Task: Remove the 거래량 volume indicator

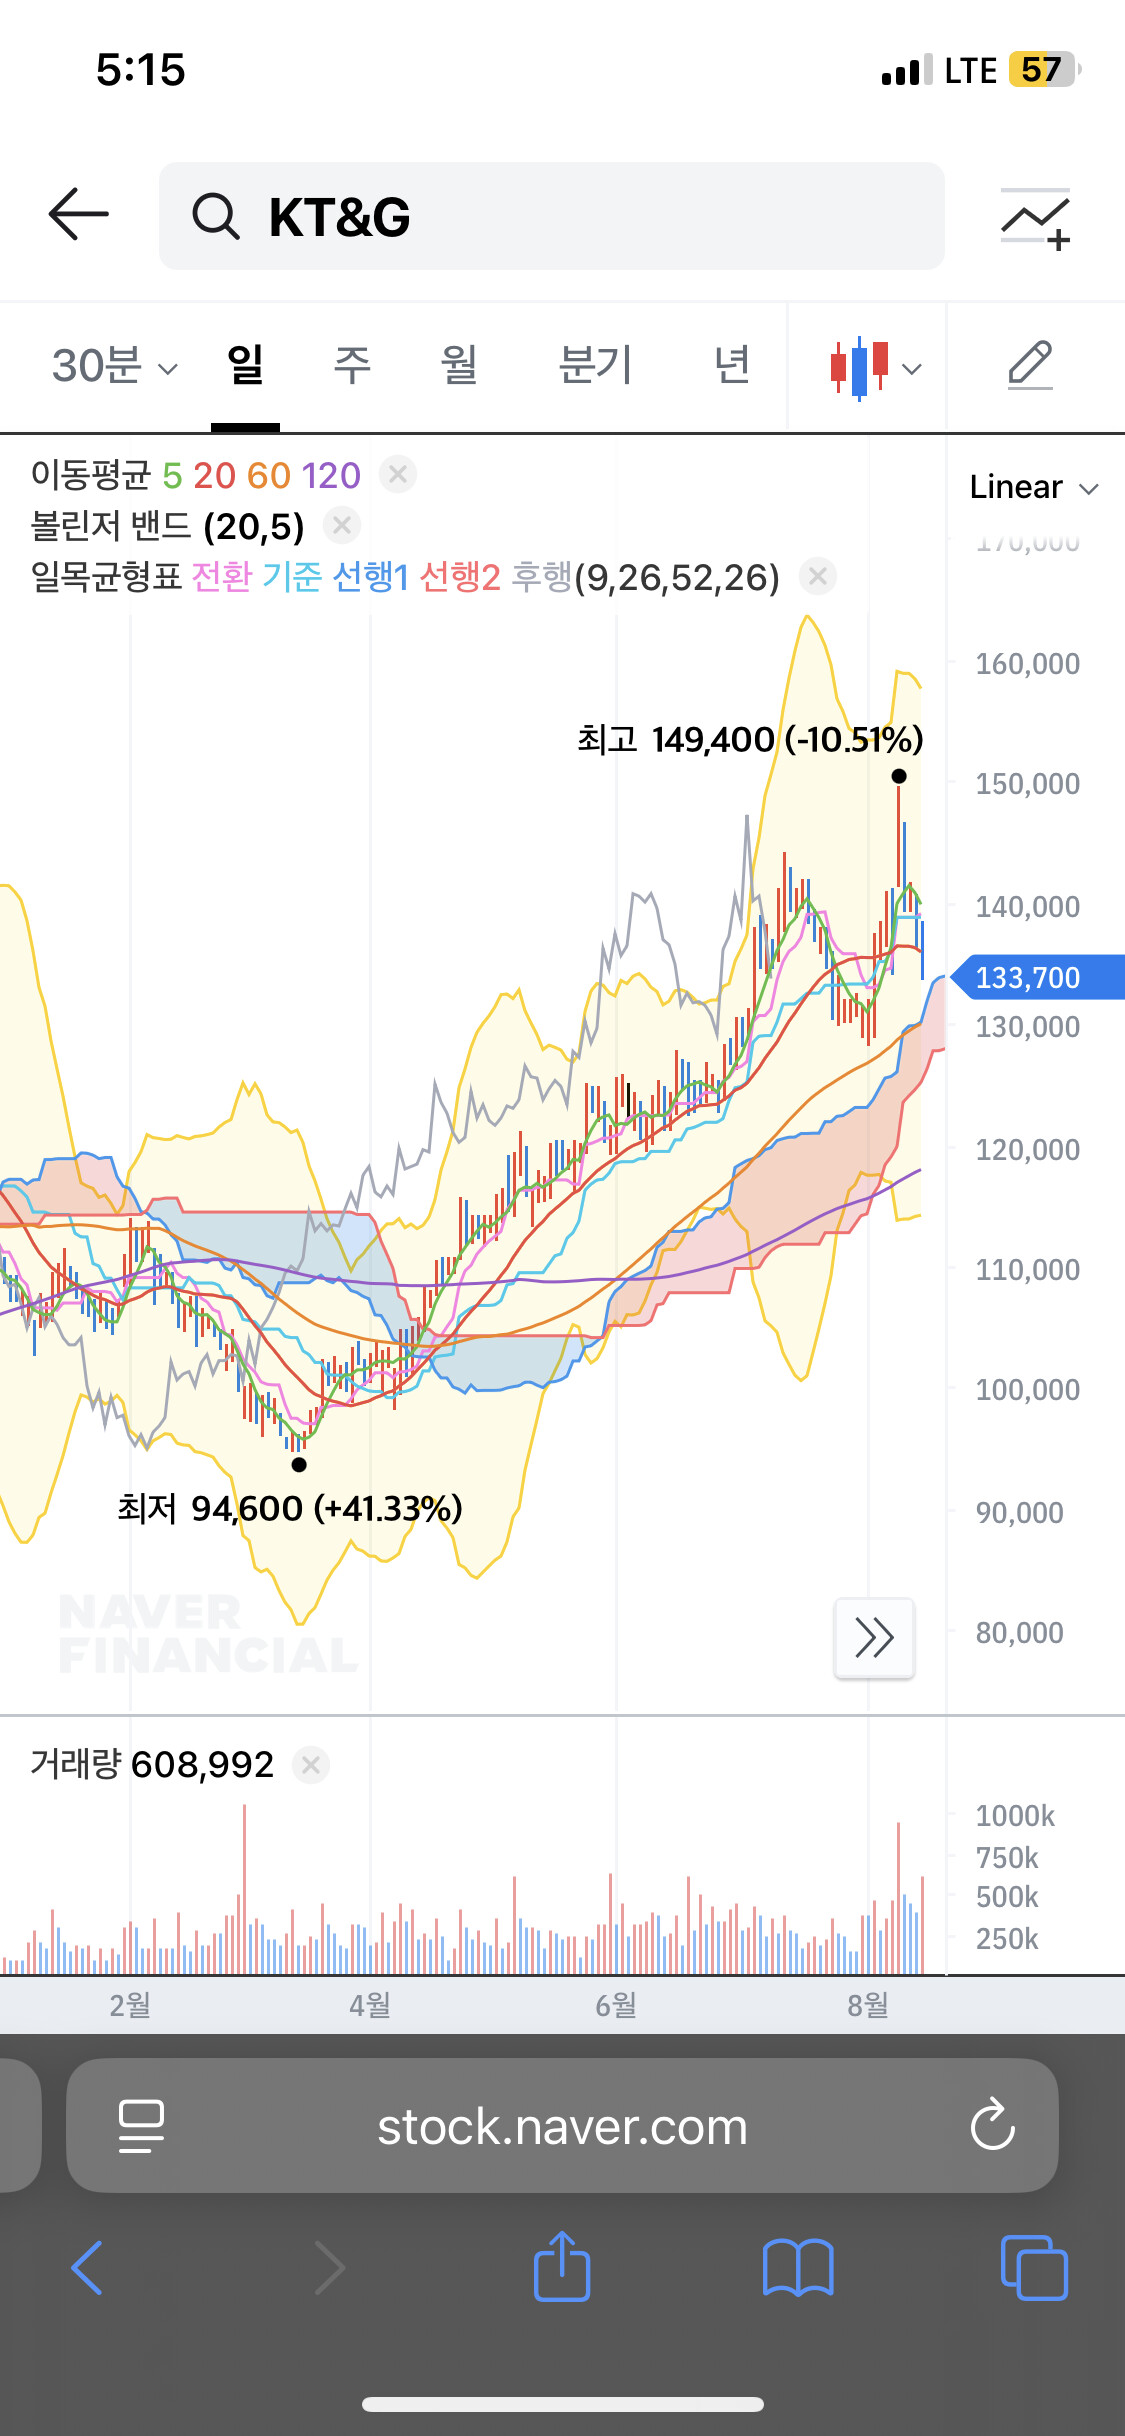Action: 311,1765
